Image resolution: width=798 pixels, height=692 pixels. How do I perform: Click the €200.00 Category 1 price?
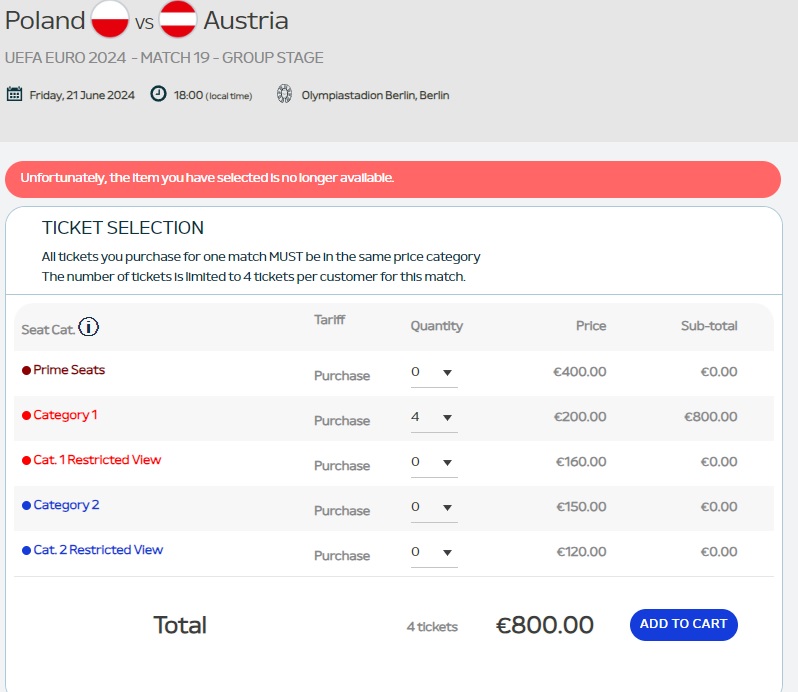click(x=580, y=417)
